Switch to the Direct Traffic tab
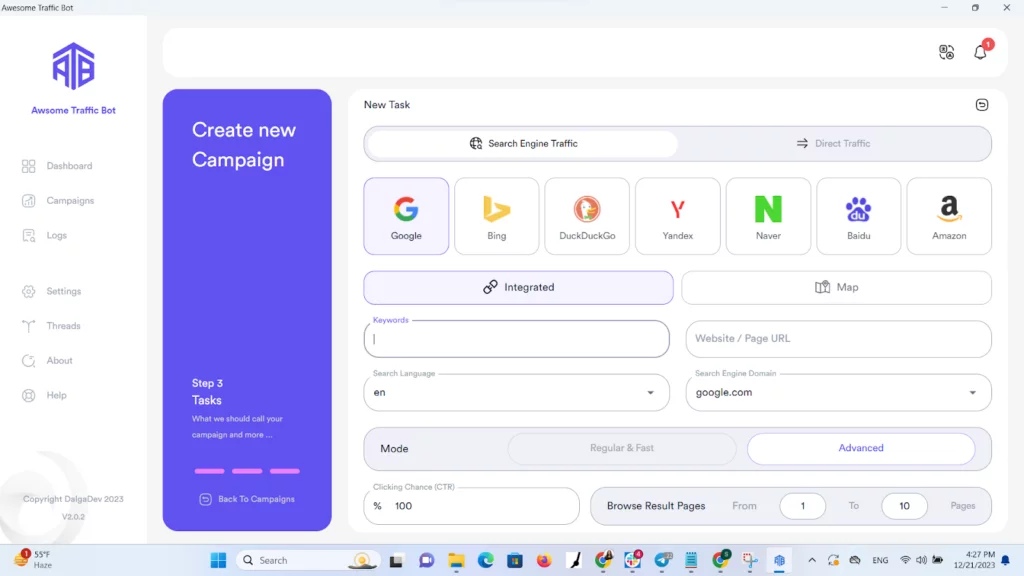 833,144
